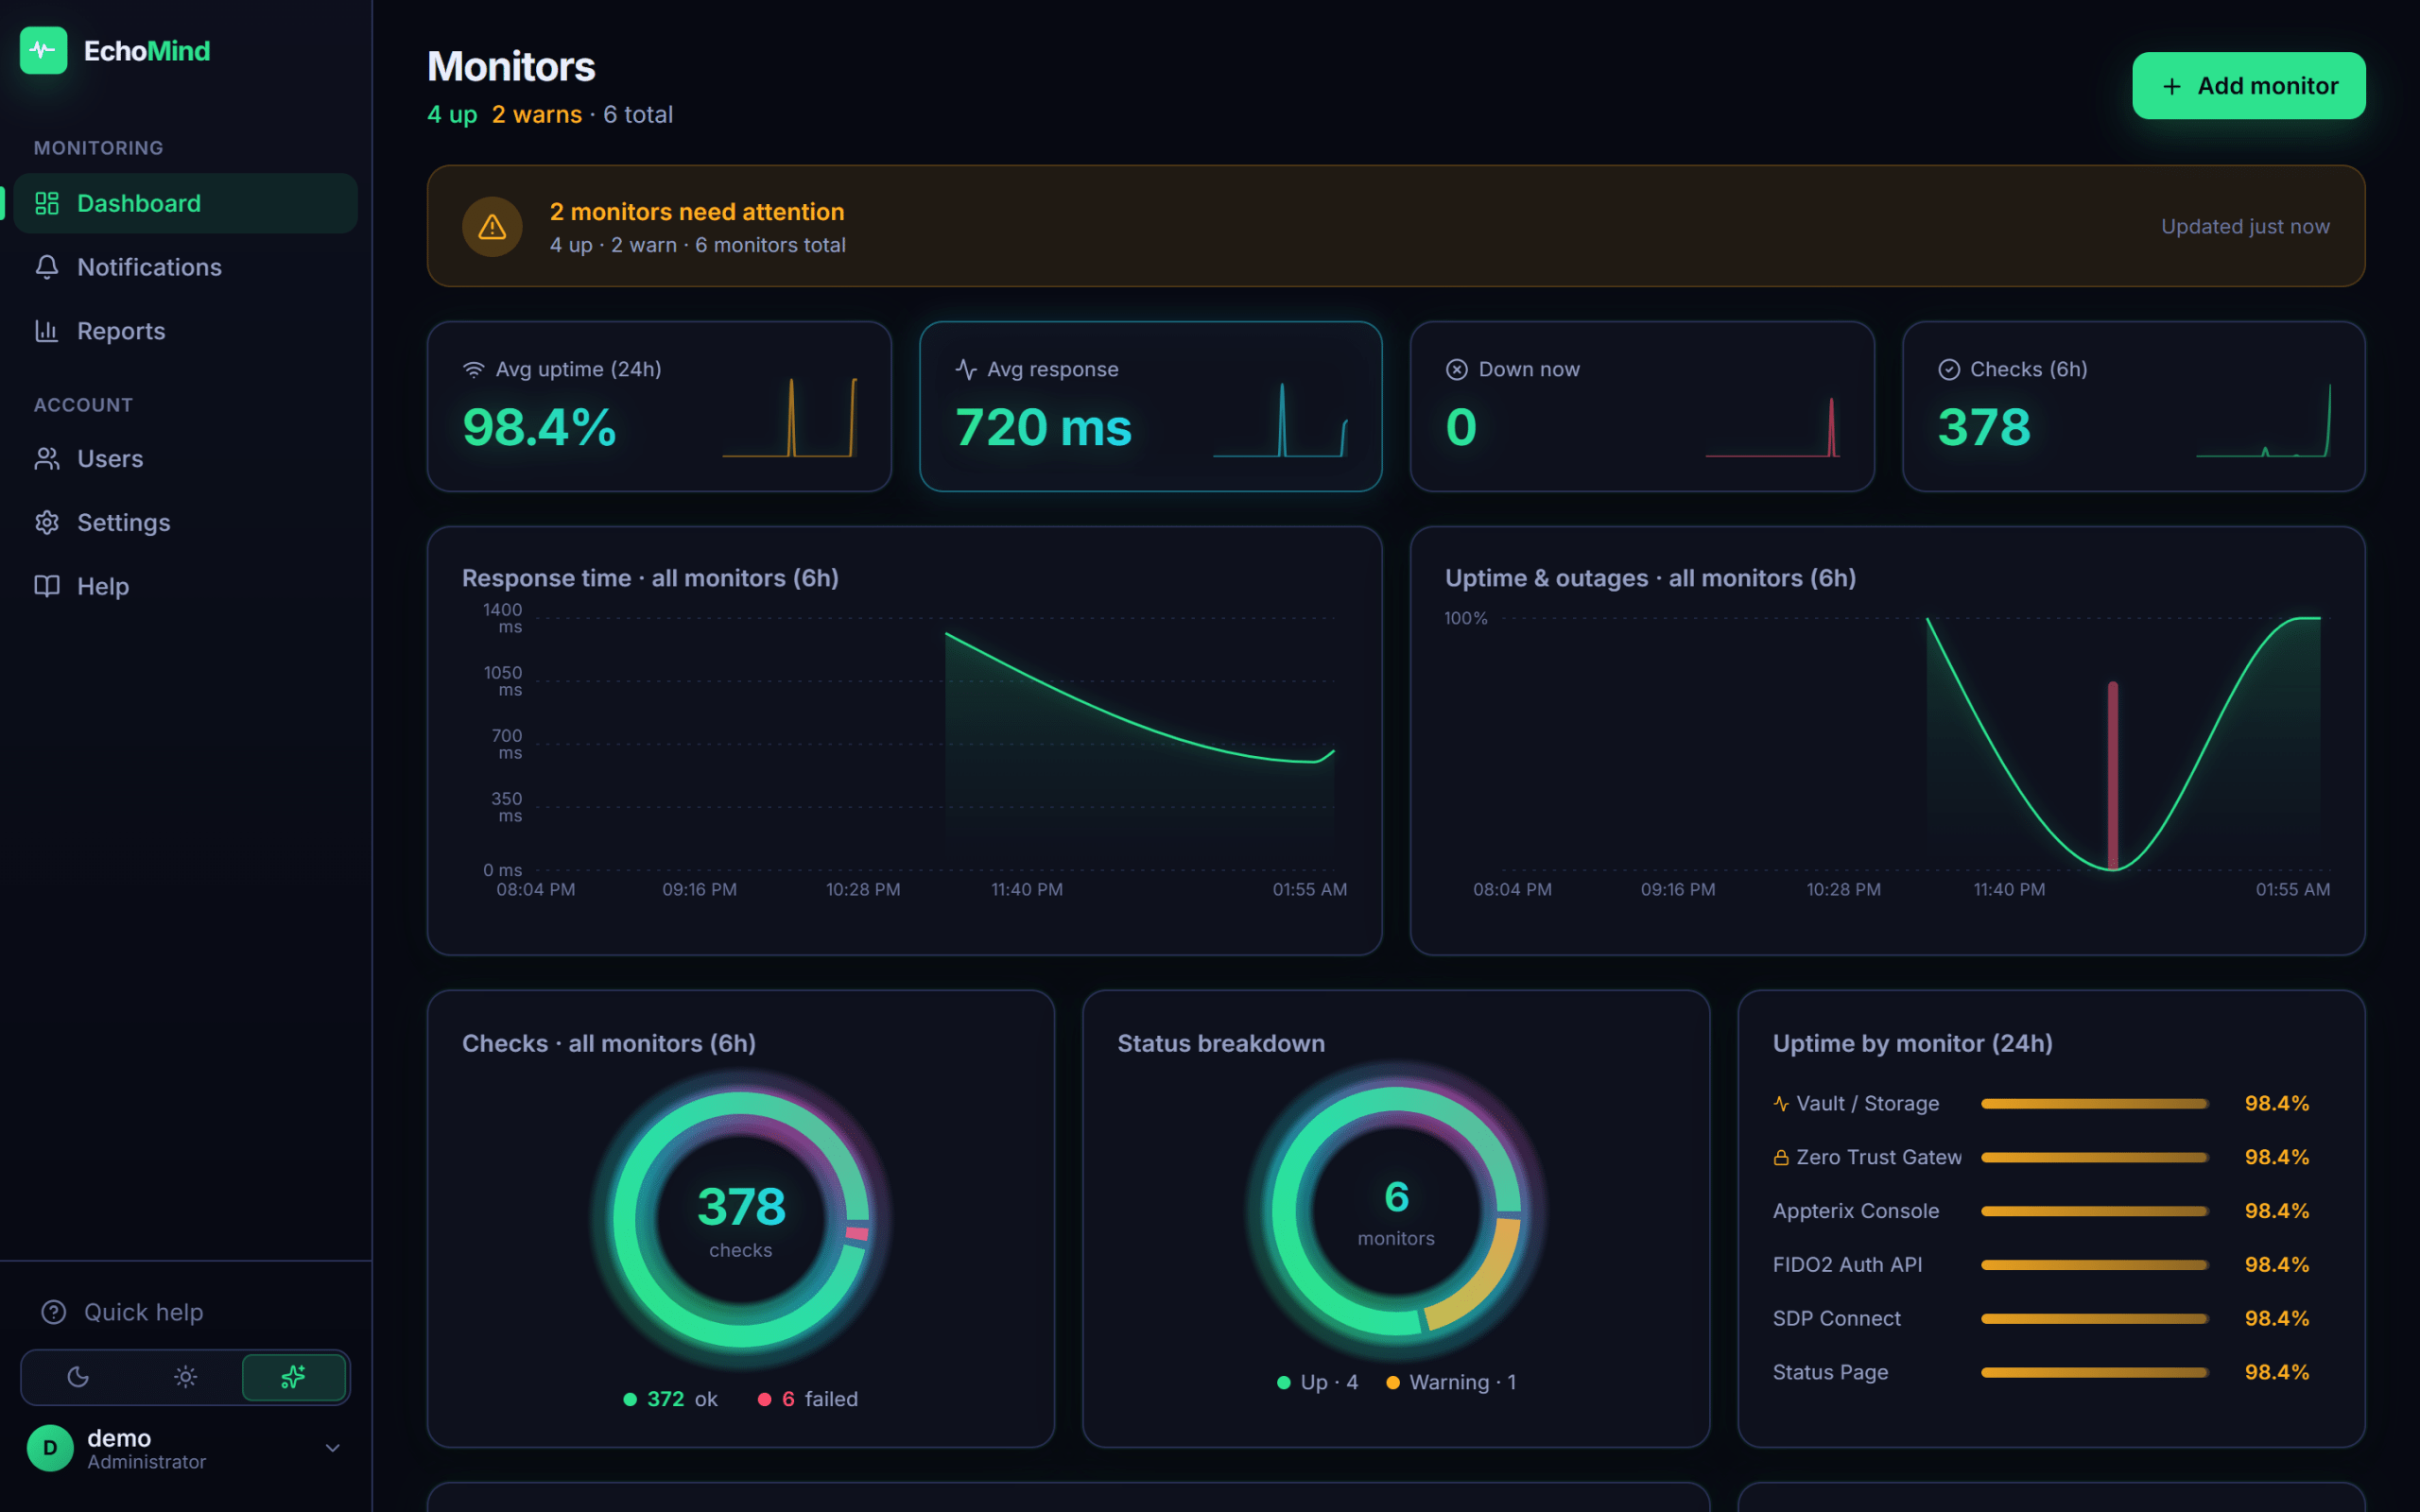
Task: Open the Help section
Action: (x=186, y=586)
